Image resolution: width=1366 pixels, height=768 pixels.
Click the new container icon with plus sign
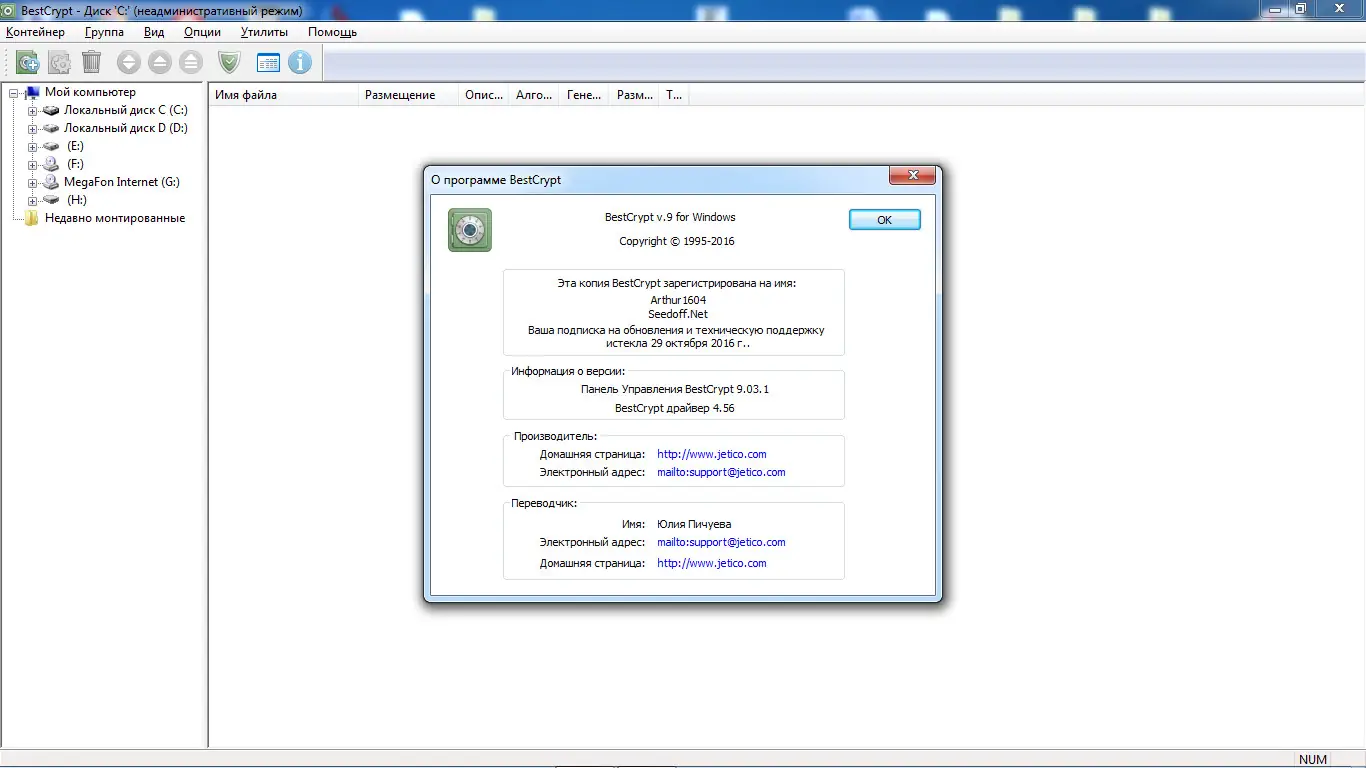(28, 62)
